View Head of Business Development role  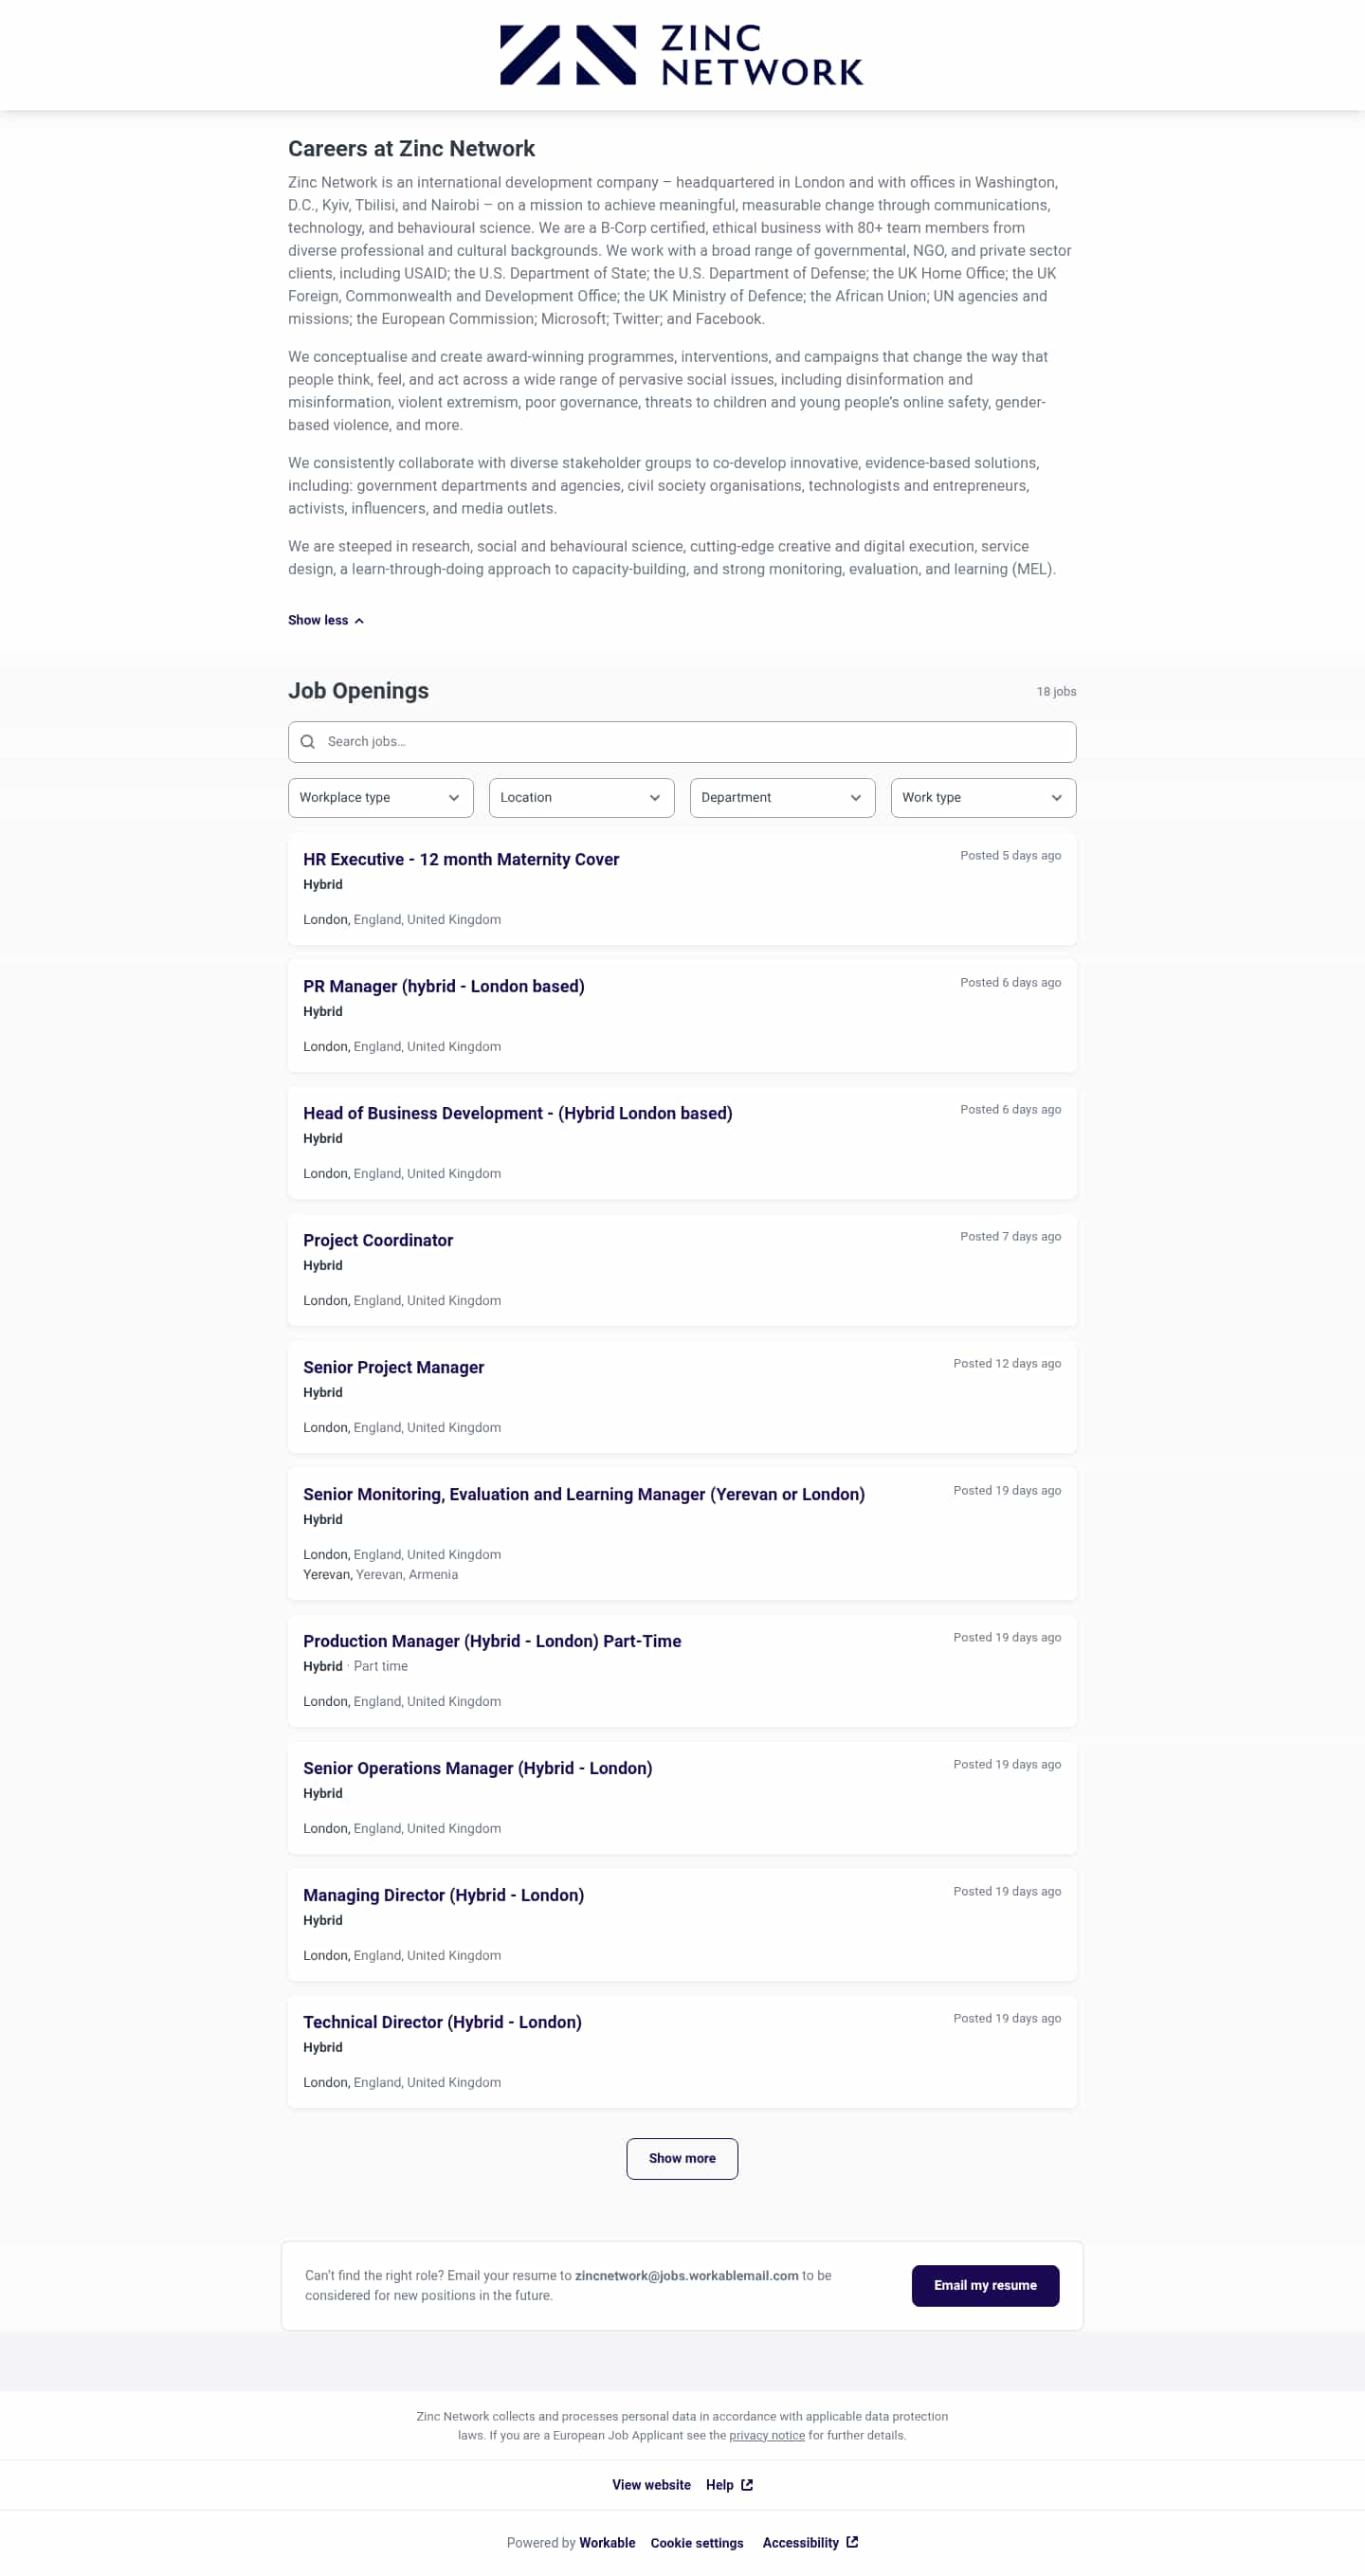pyautogui.click(x=517, y=1114)
